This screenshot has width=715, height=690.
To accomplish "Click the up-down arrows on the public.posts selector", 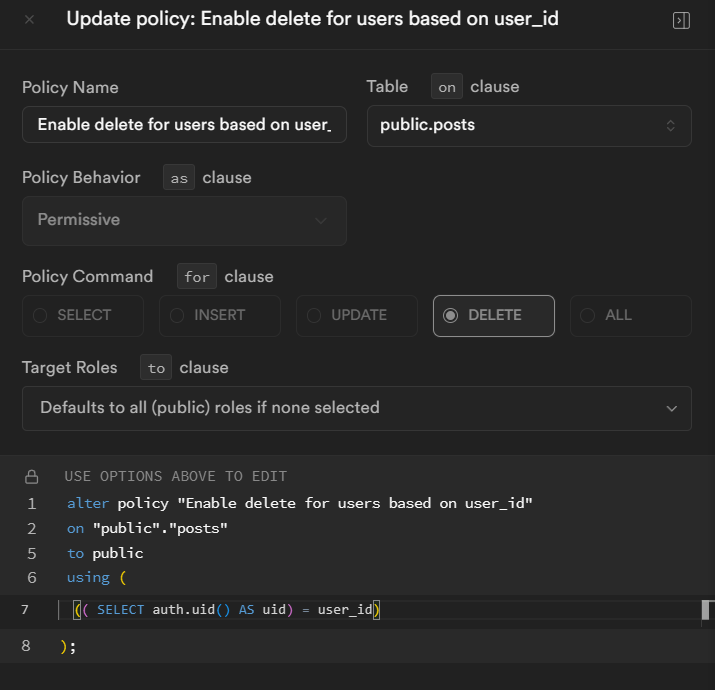I will click(670, 125).
